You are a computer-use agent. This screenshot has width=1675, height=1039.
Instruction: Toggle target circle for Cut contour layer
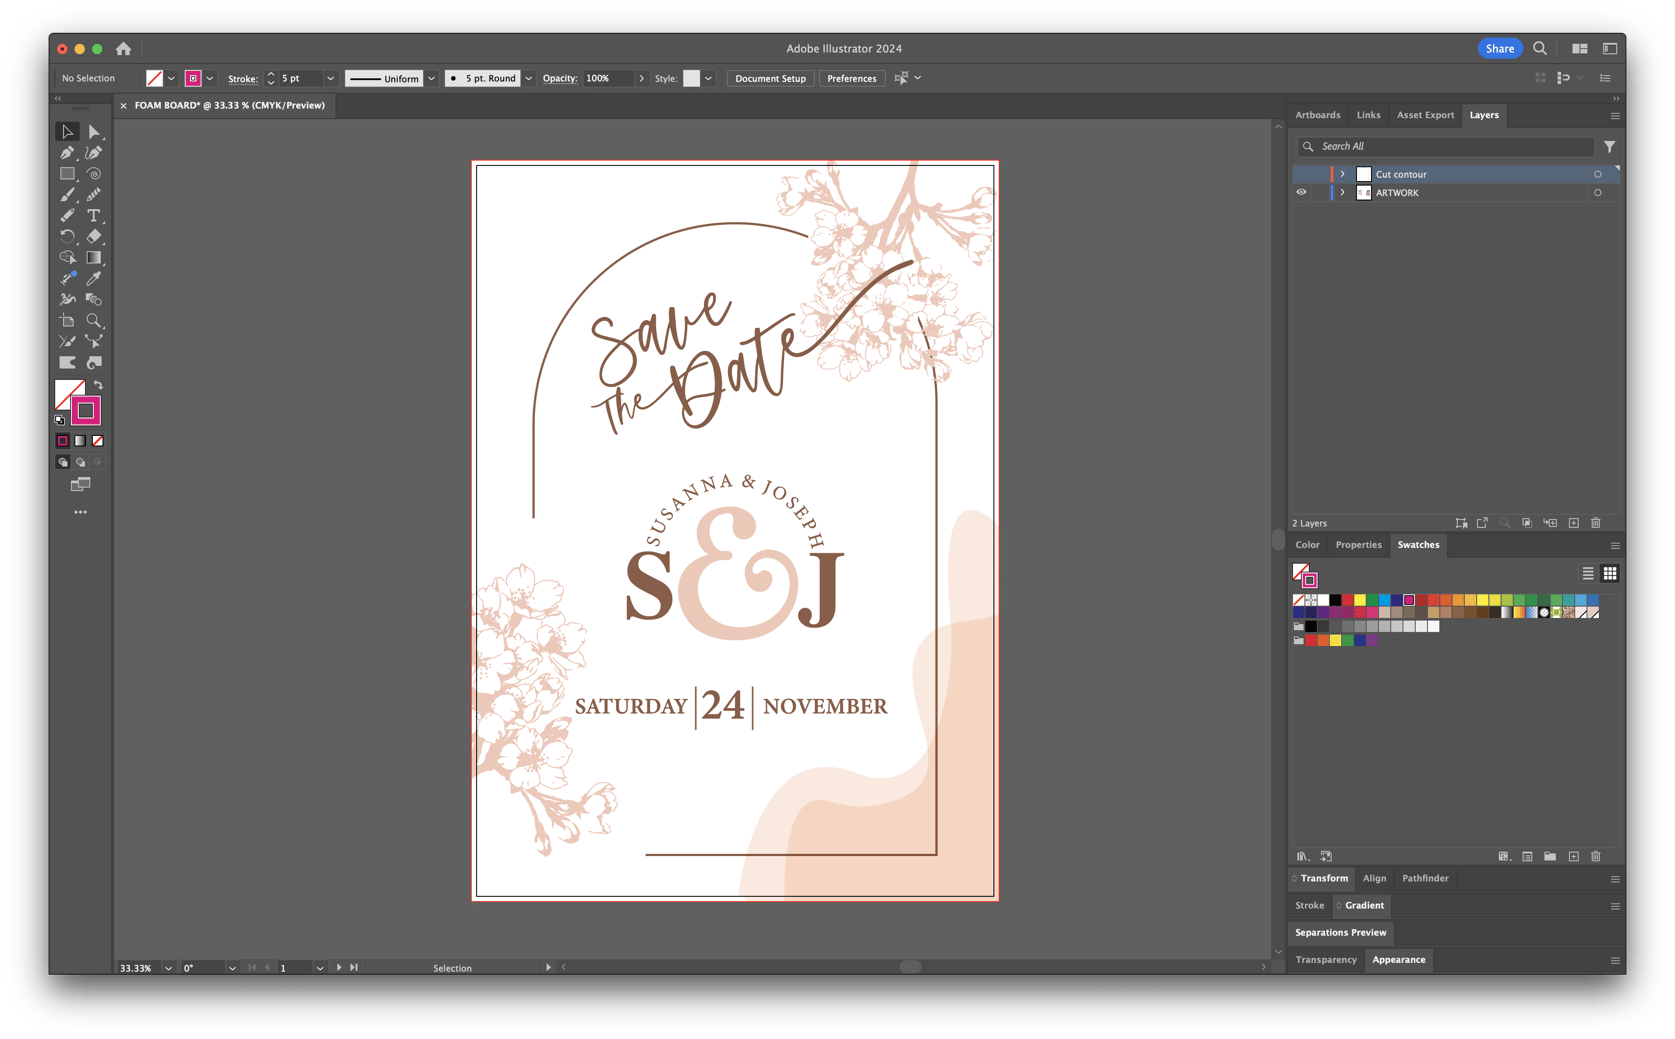1597,174
